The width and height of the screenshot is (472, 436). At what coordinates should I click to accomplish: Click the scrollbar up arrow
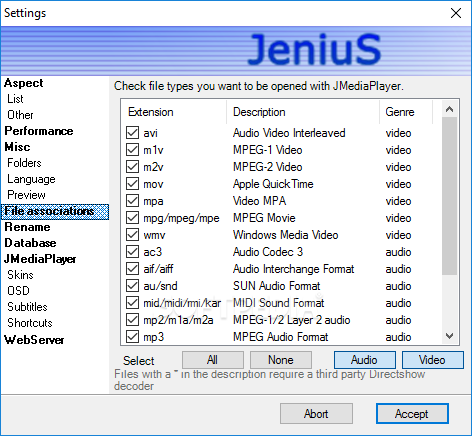449,109
